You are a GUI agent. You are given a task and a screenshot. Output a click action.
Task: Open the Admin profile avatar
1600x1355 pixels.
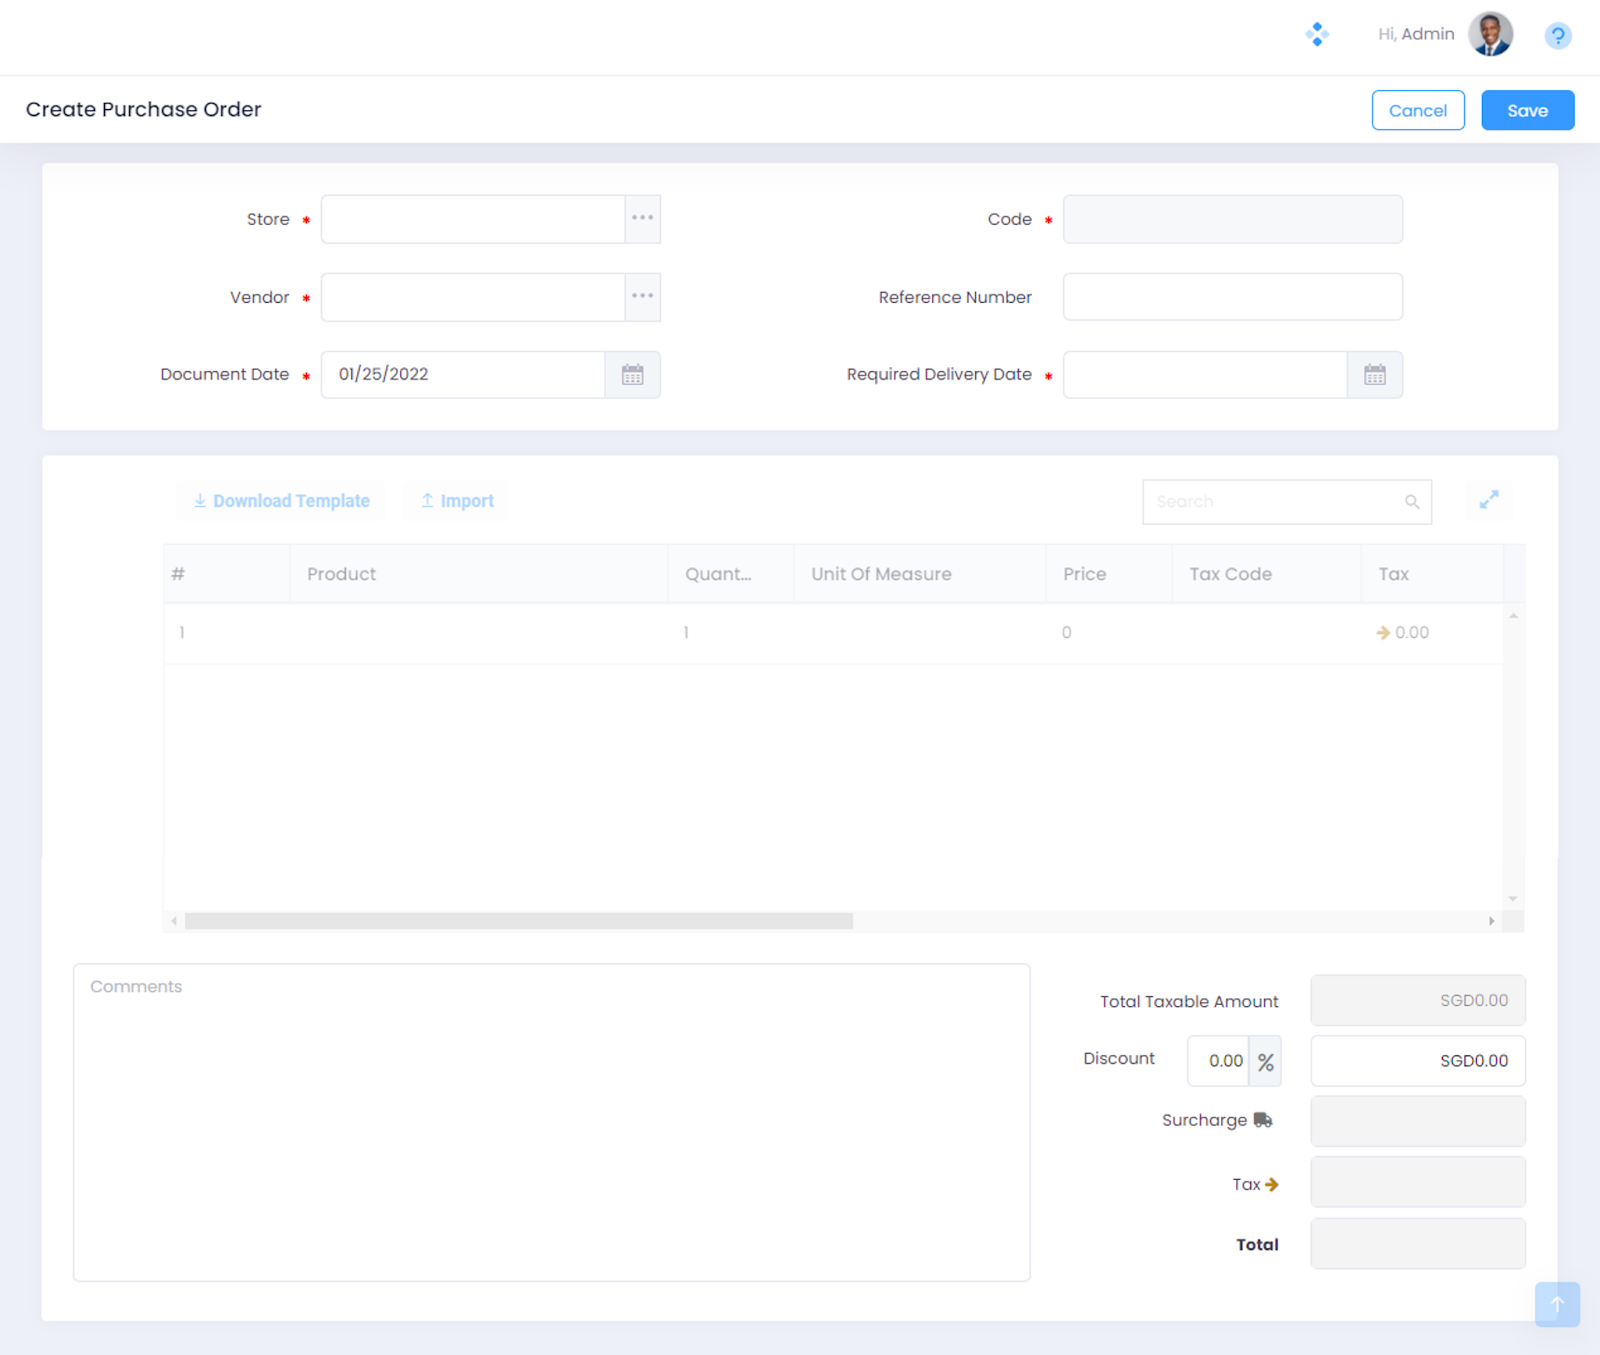[1490, 35]
